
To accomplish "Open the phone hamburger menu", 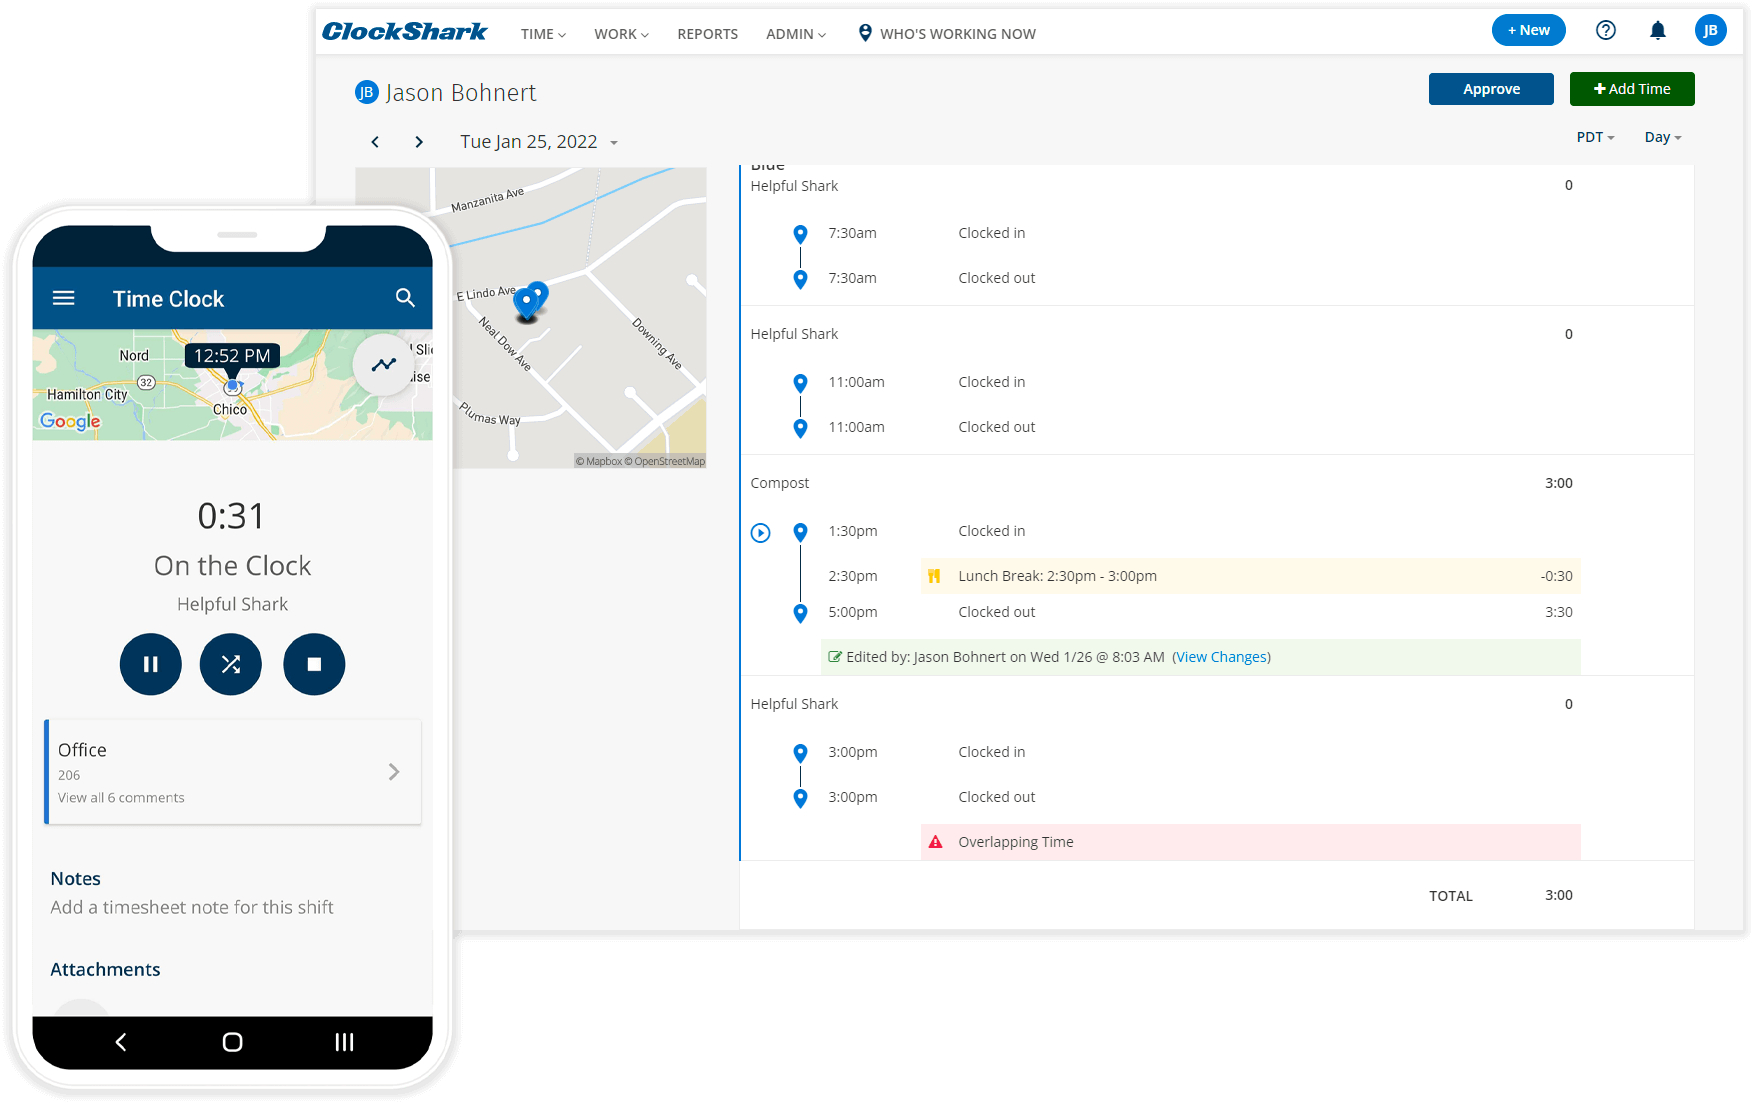I will (64, 298).
